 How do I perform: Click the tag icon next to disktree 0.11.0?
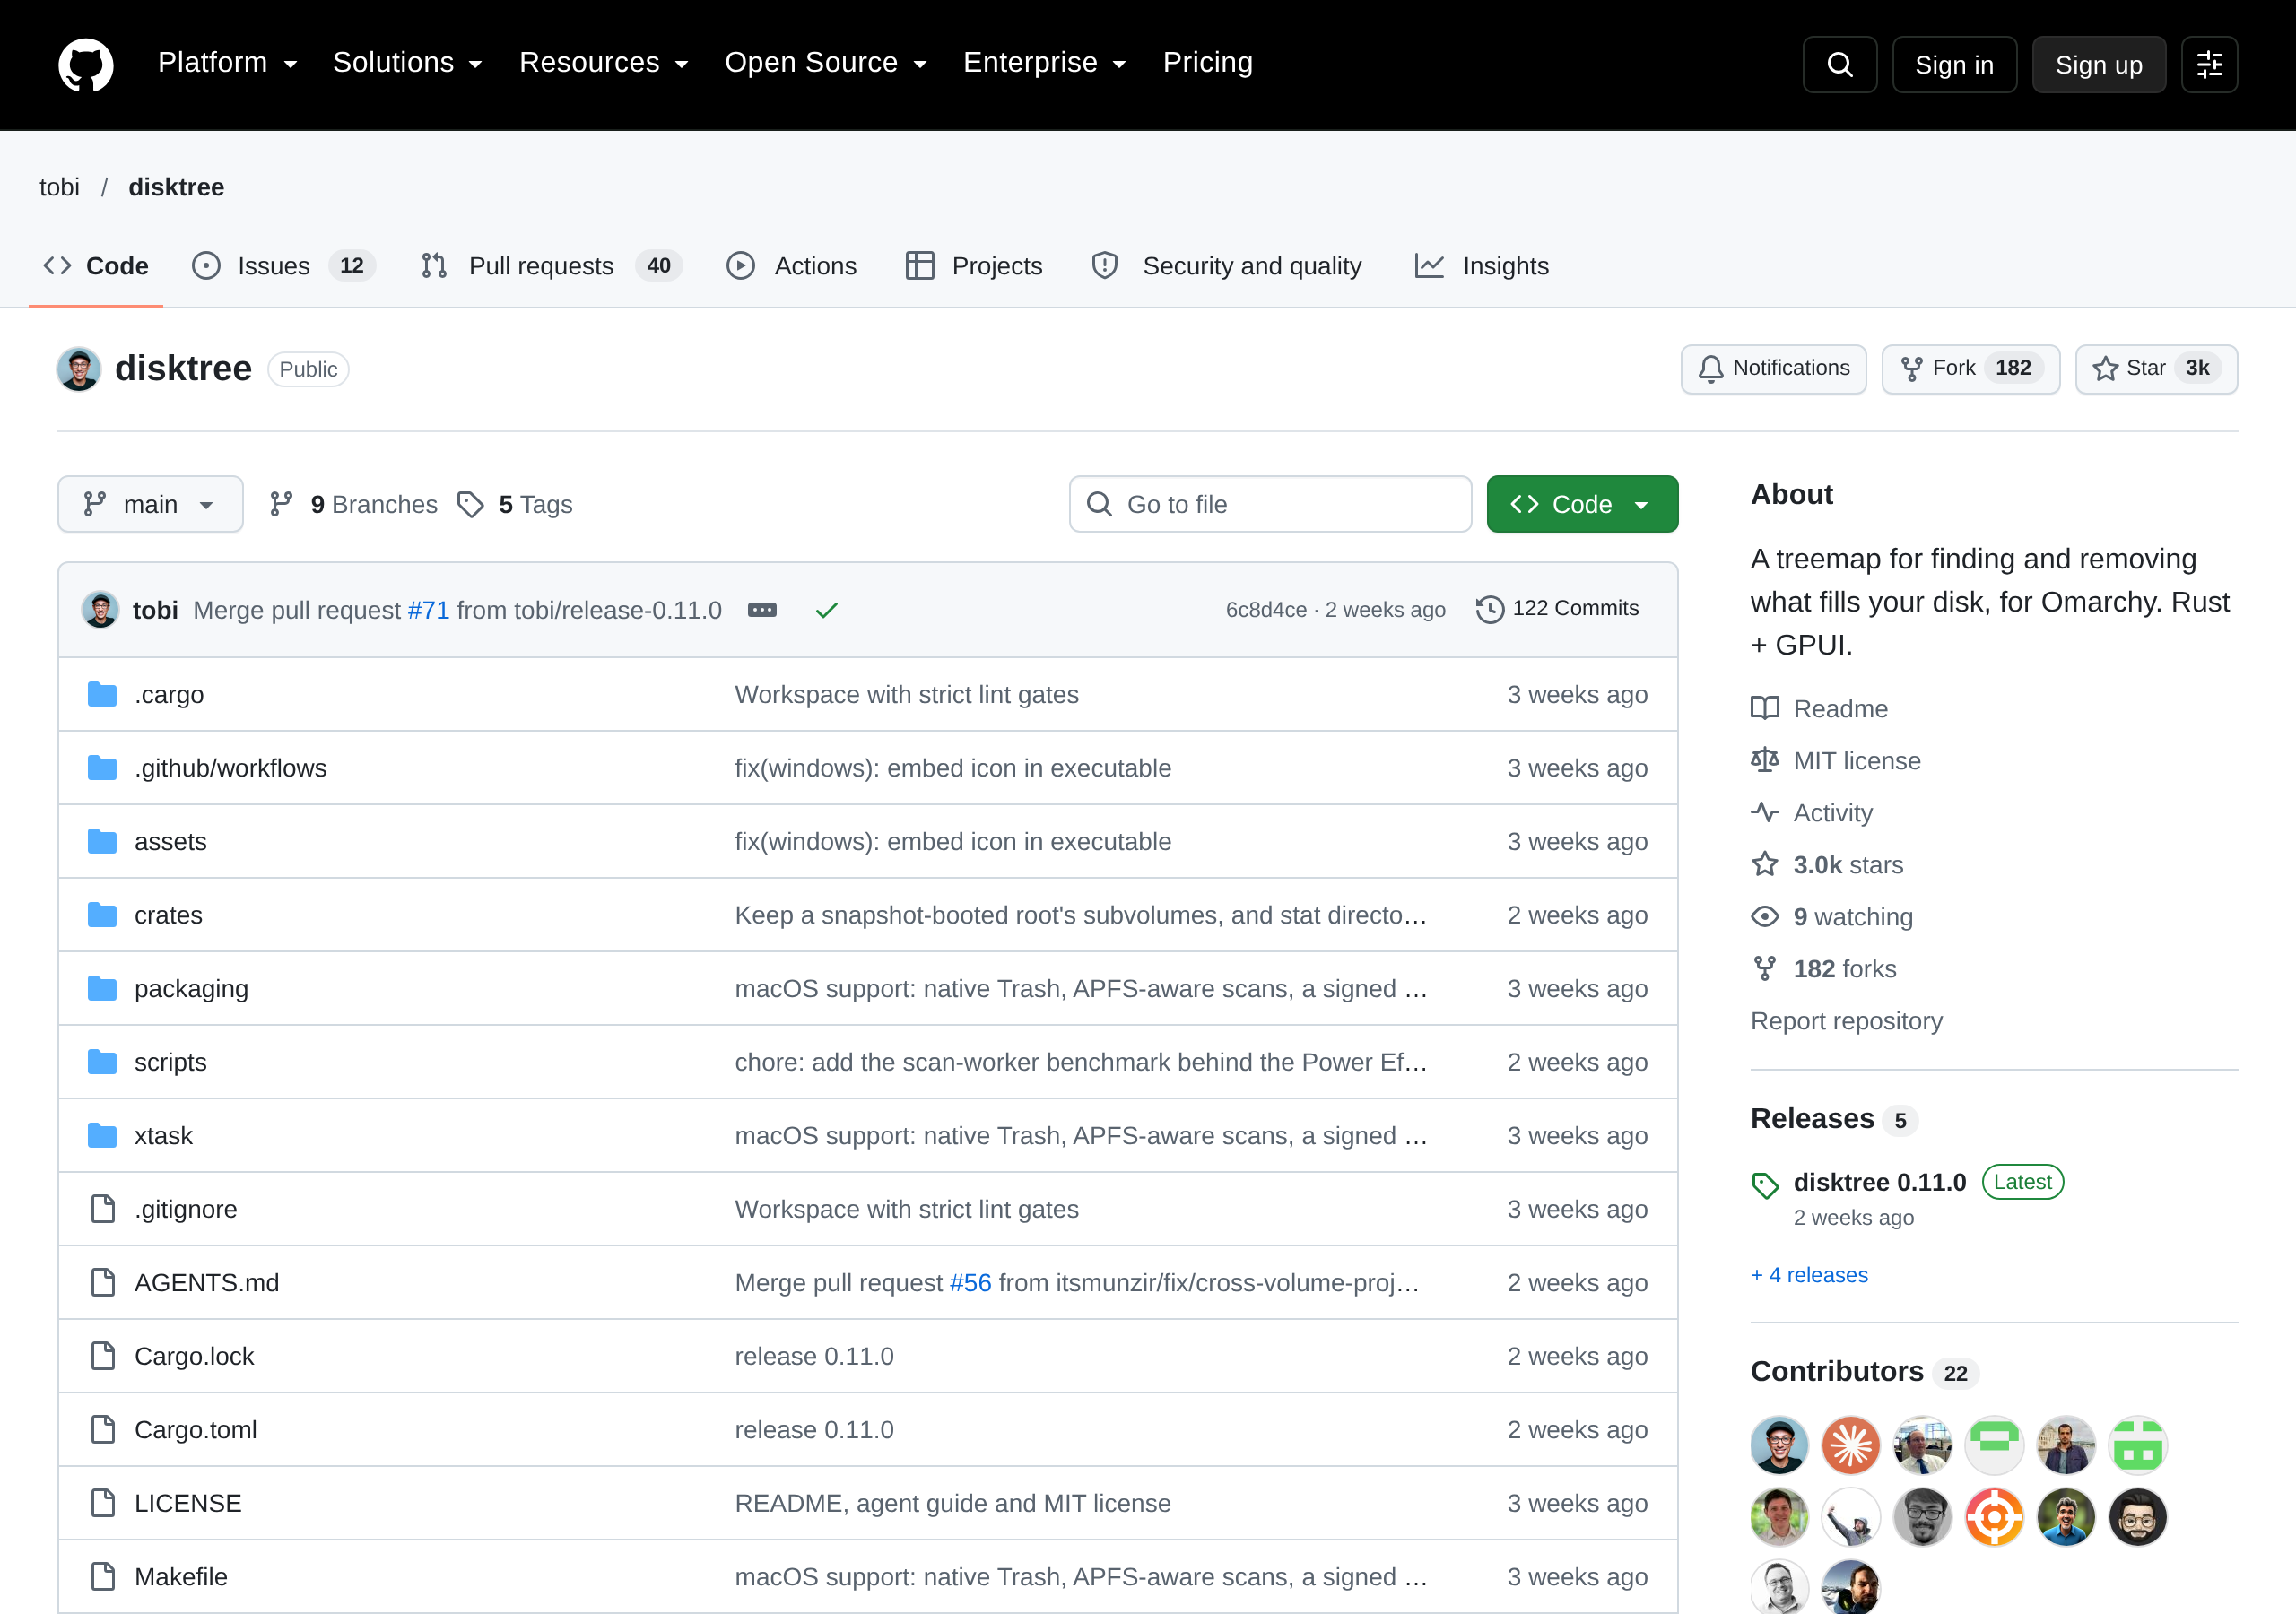point(1765,1185)
